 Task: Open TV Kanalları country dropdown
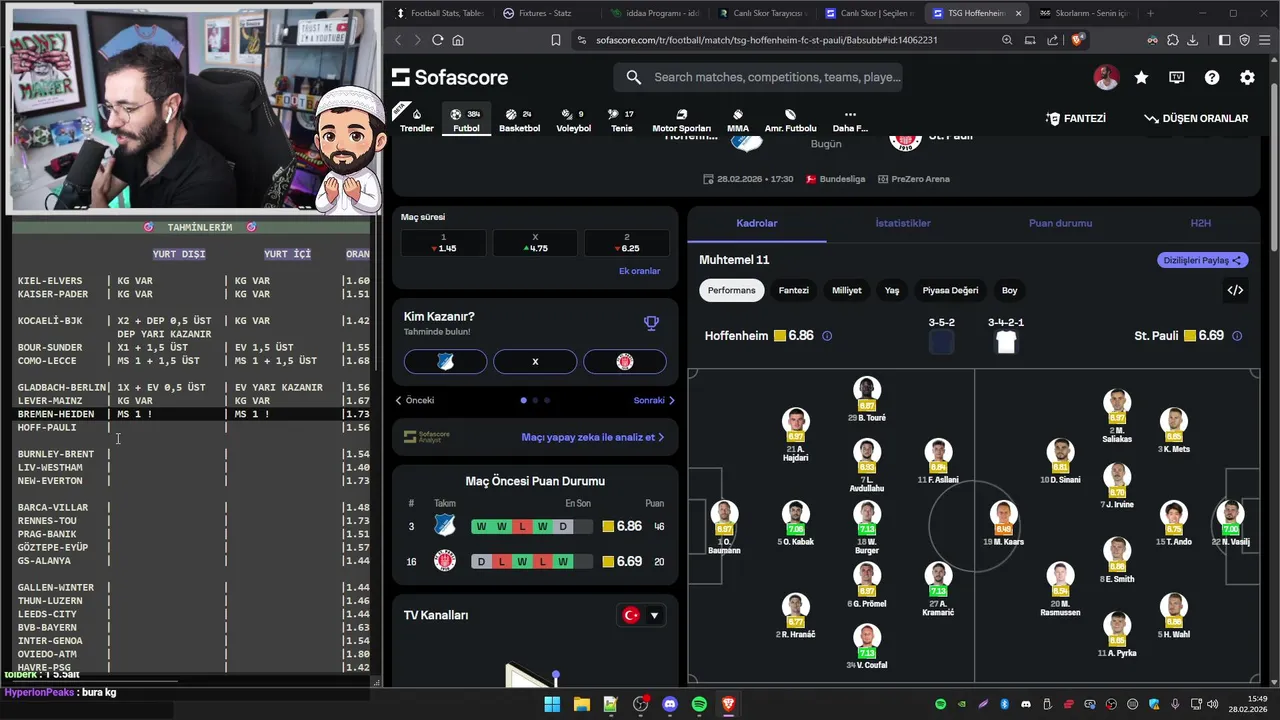tap(642, 615)
